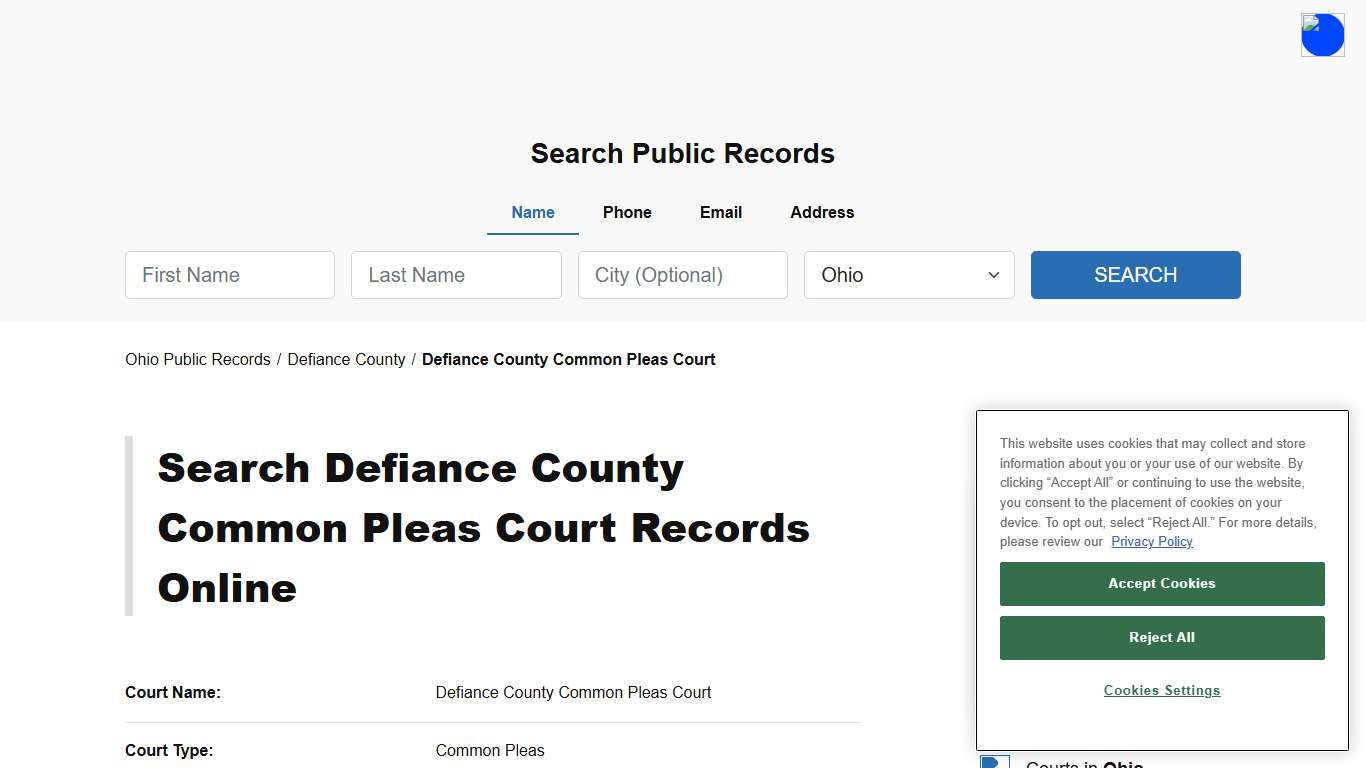The width and height of the screenshot is (1366, 768).
Task: Expand the state selector chevron
Action: (x=993, y=275)
